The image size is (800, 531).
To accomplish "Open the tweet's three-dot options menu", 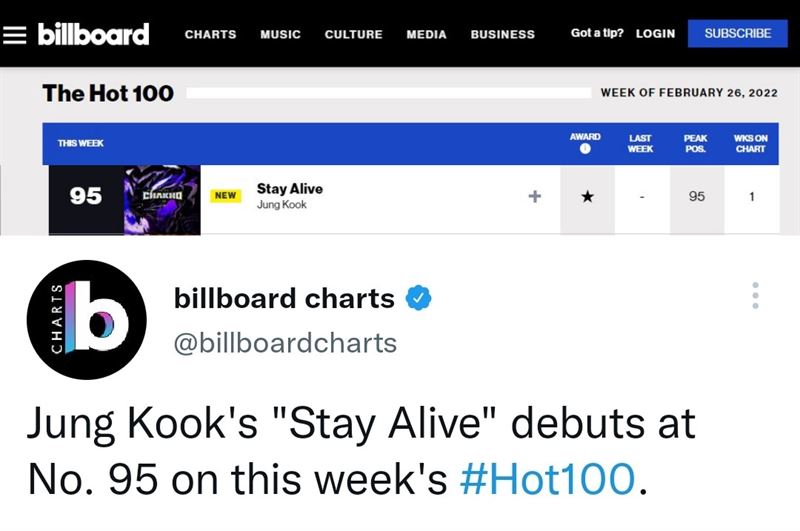I will 756,296.
